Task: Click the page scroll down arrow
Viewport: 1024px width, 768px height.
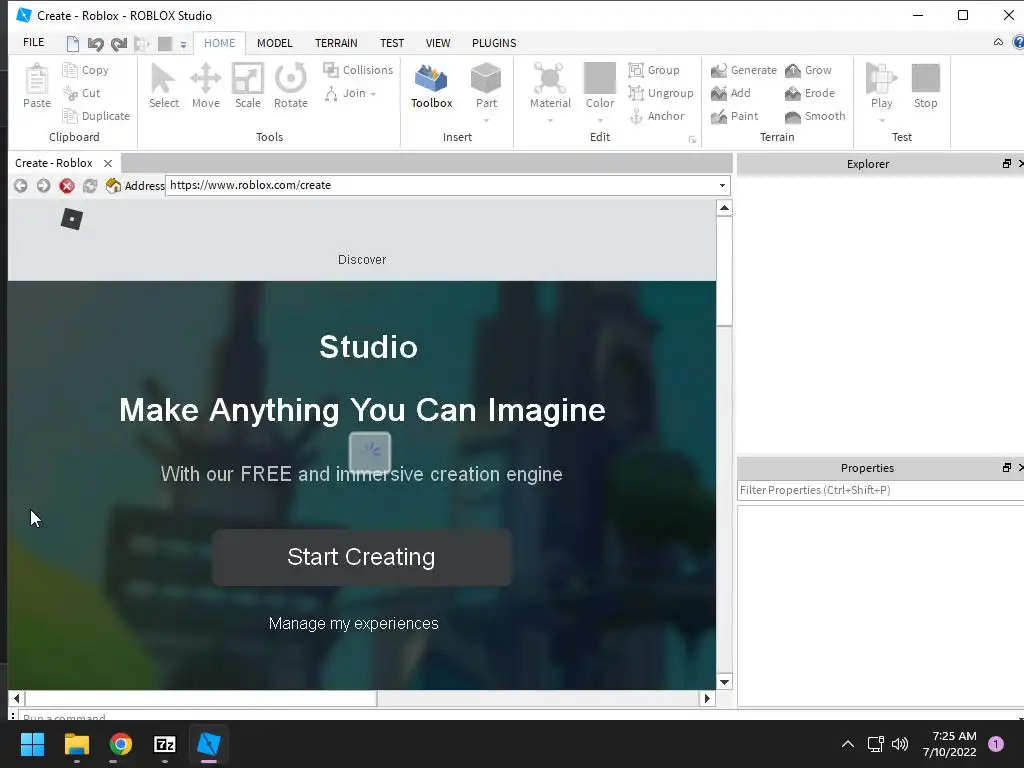Action: coord(724,682)
